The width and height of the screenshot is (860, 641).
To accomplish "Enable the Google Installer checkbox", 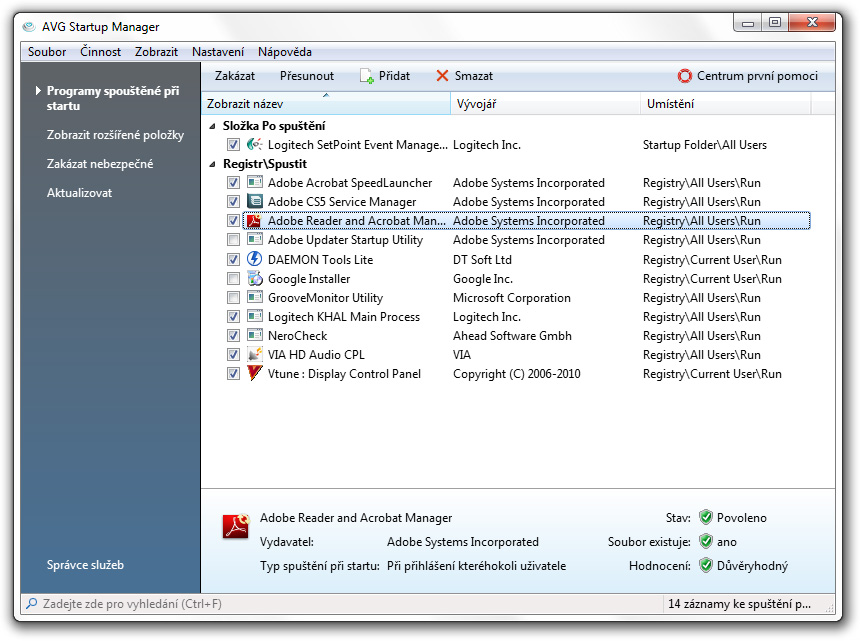I will (233, 279).
